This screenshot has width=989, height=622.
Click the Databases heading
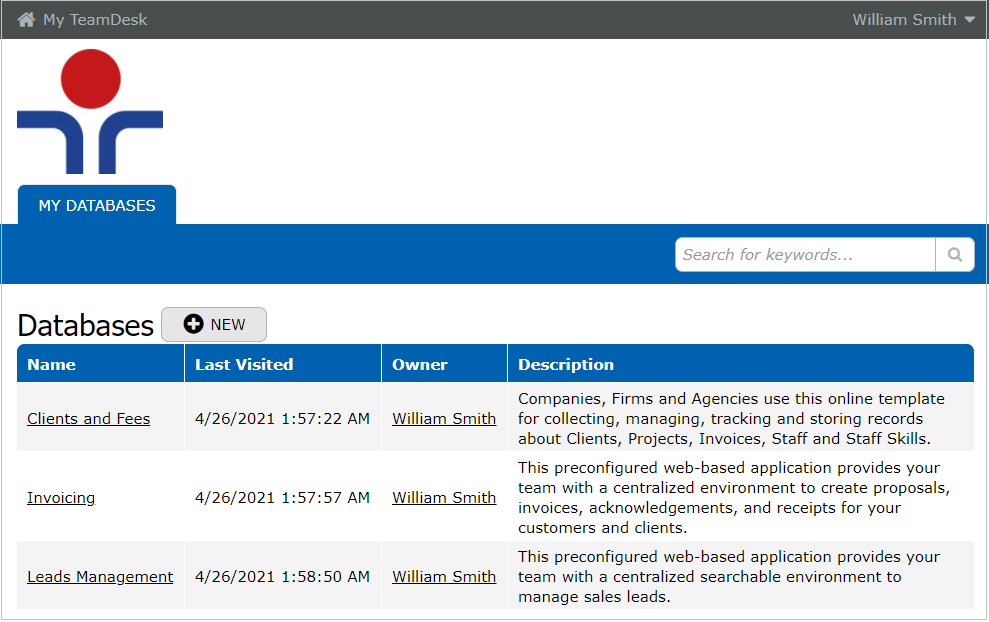(x=86, y=326)
